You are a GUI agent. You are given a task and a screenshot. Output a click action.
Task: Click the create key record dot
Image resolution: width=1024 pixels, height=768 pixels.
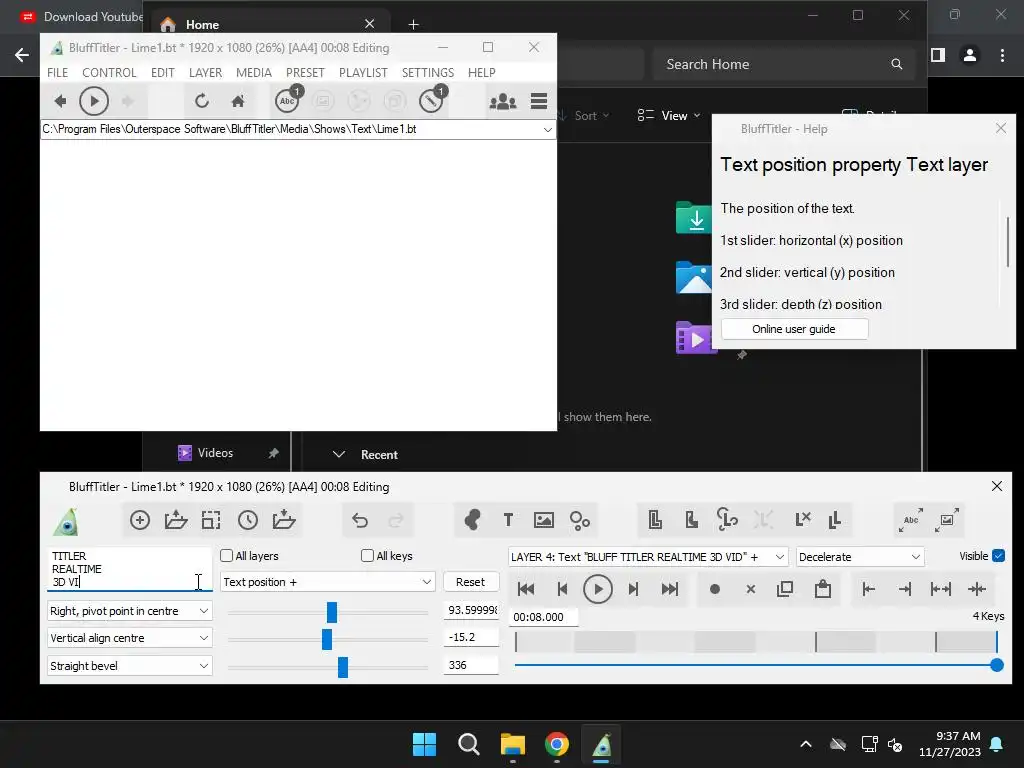click(714, 589)
